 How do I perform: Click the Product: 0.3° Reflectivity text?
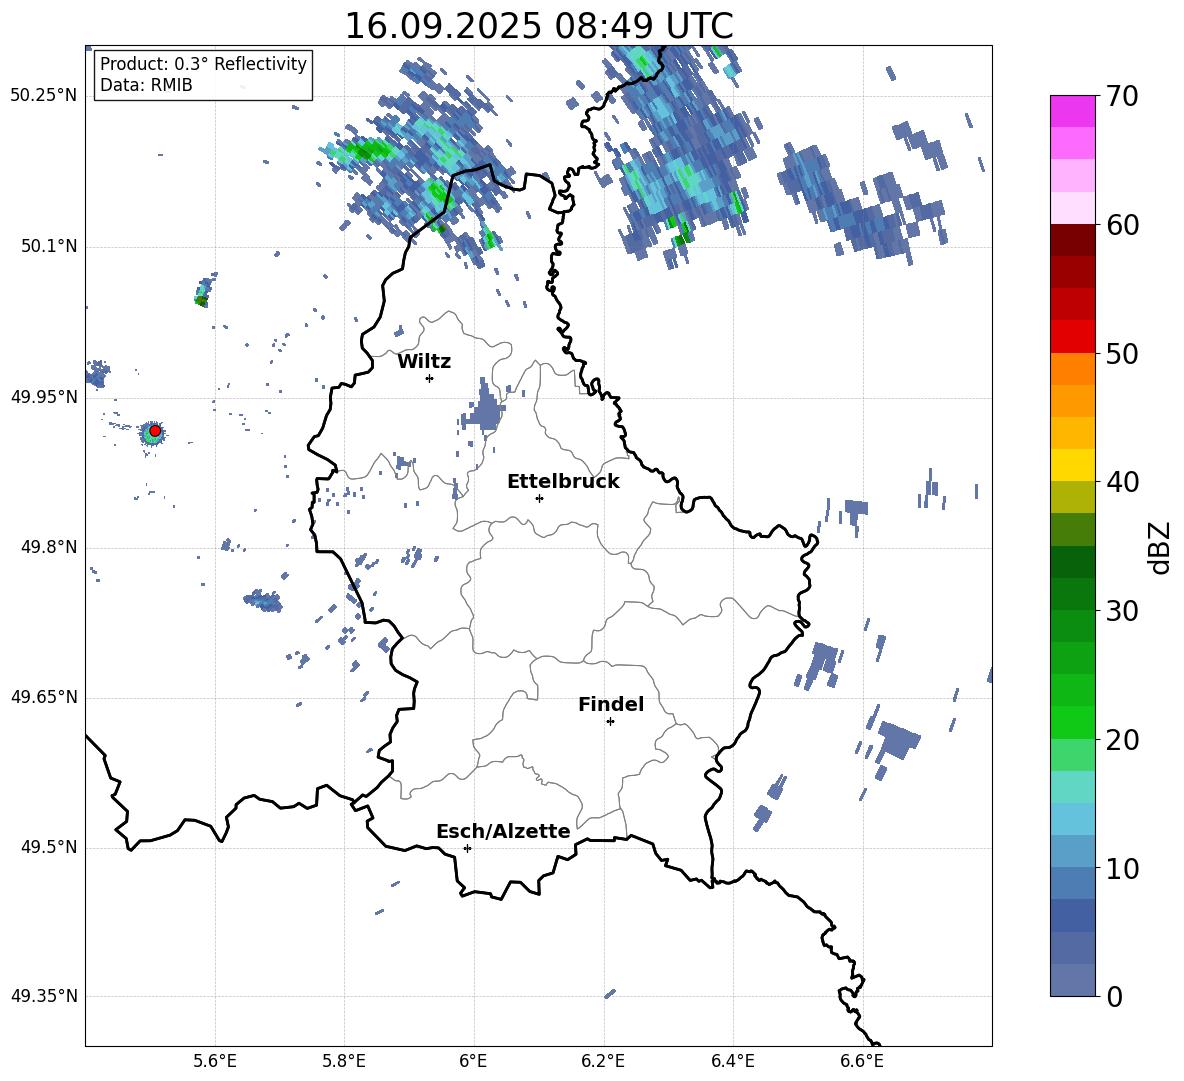[x=203, y=63]
